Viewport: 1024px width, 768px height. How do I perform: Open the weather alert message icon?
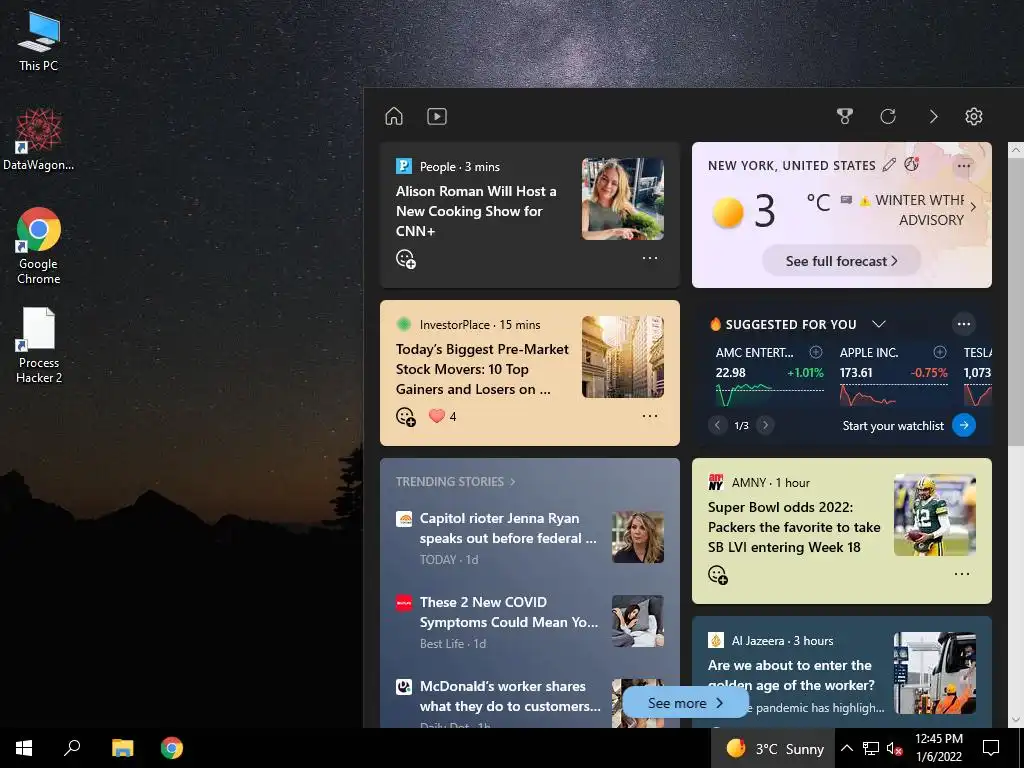coord(846,200)
